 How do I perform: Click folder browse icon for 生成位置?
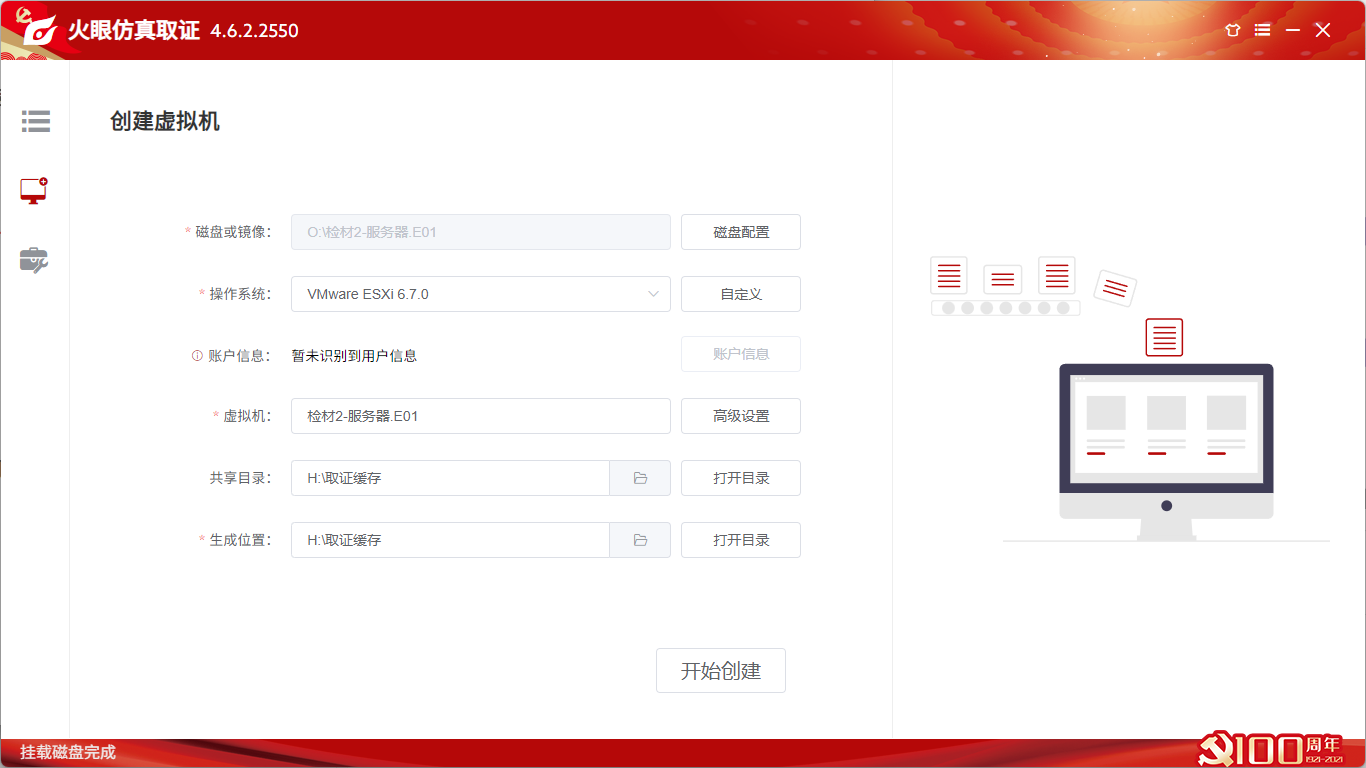point(640,540)
